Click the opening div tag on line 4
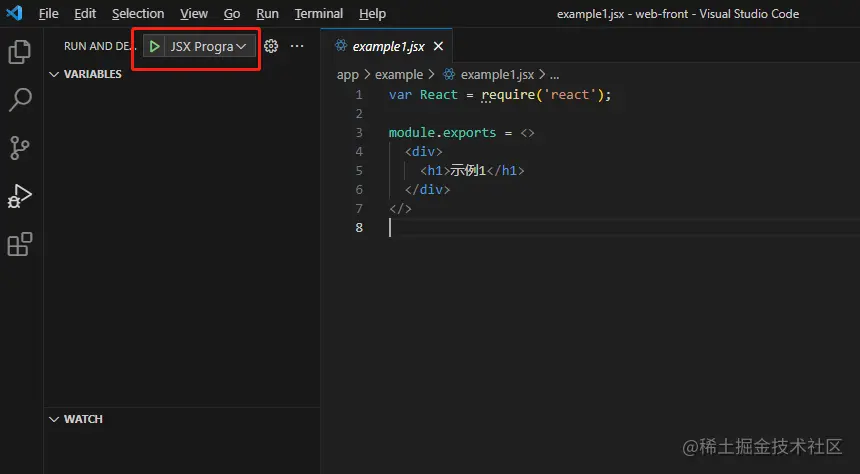Viewport: 860px width, 474px height. tap(423, 151)
